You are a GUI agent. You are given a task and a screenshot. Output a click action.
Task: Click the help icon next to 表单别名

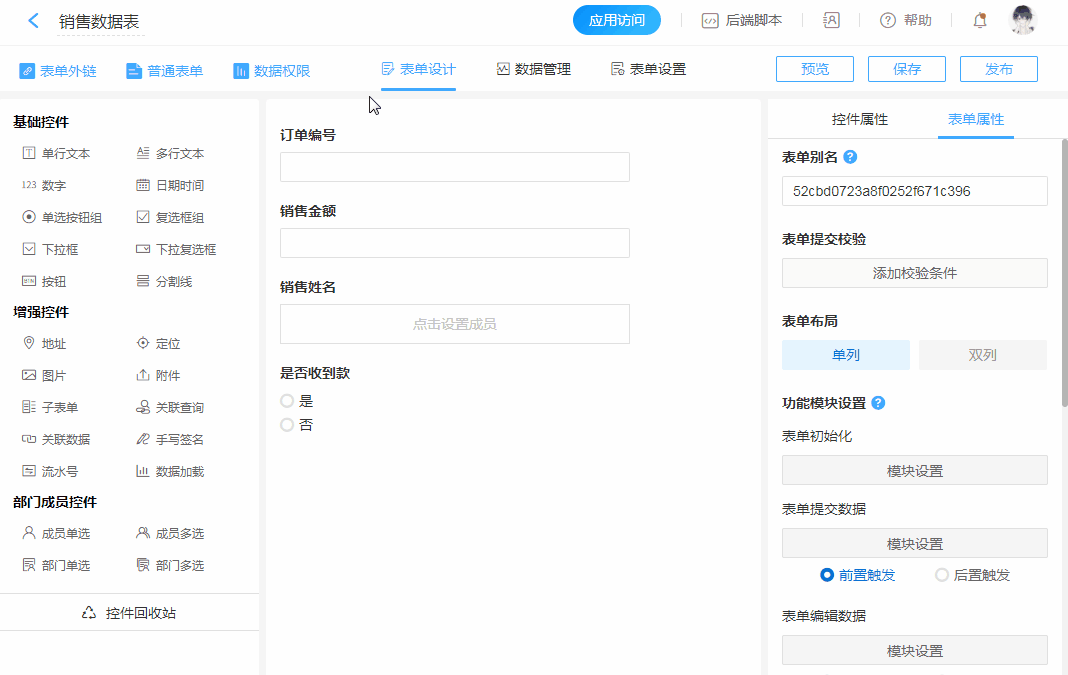850,157
